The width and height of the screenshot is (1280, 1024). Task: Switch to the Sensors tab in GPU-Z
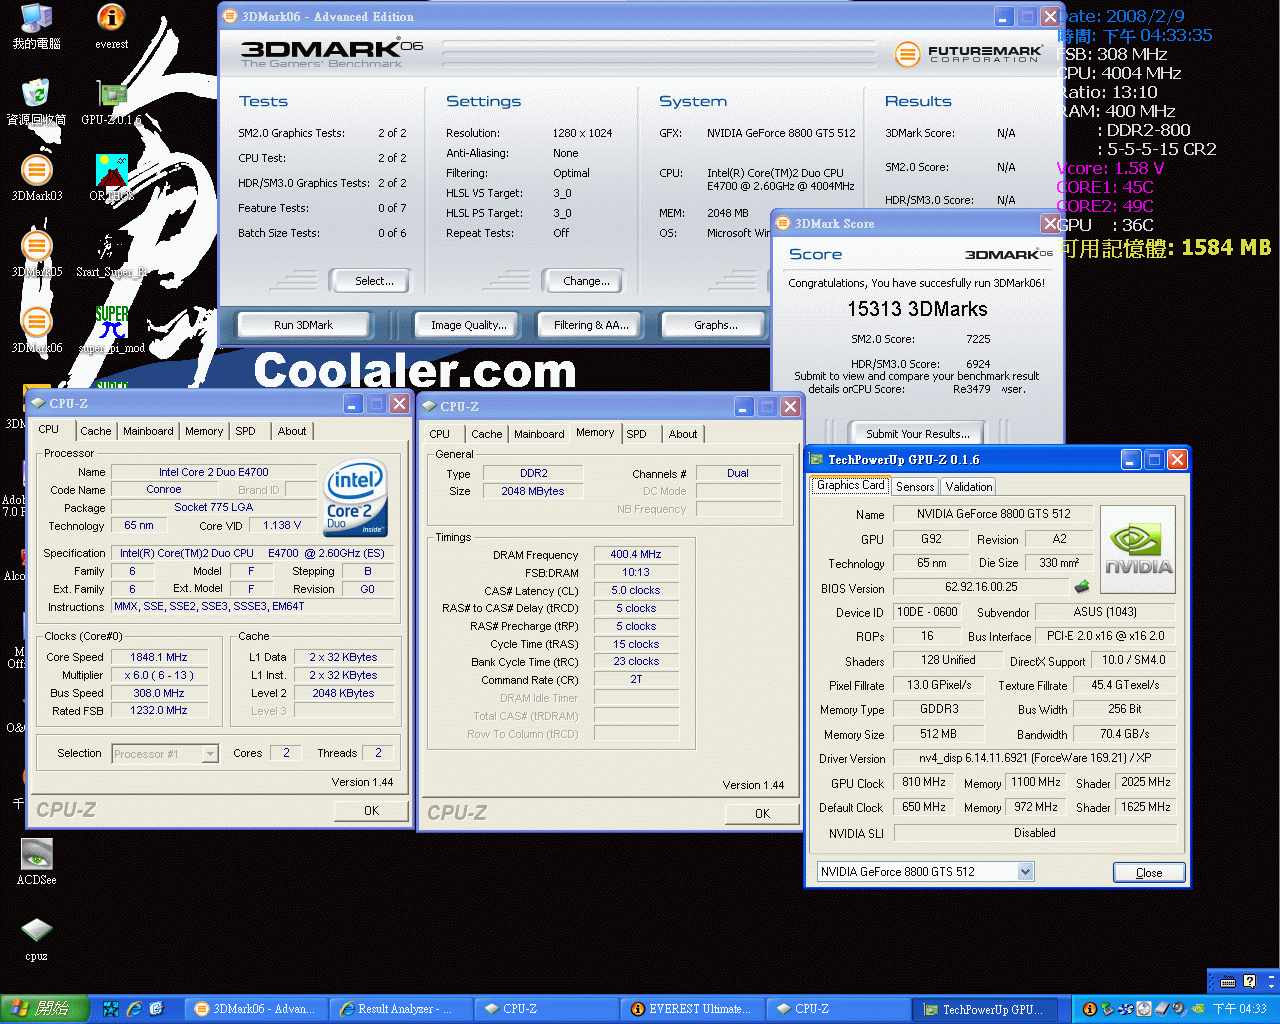[915, 487]
